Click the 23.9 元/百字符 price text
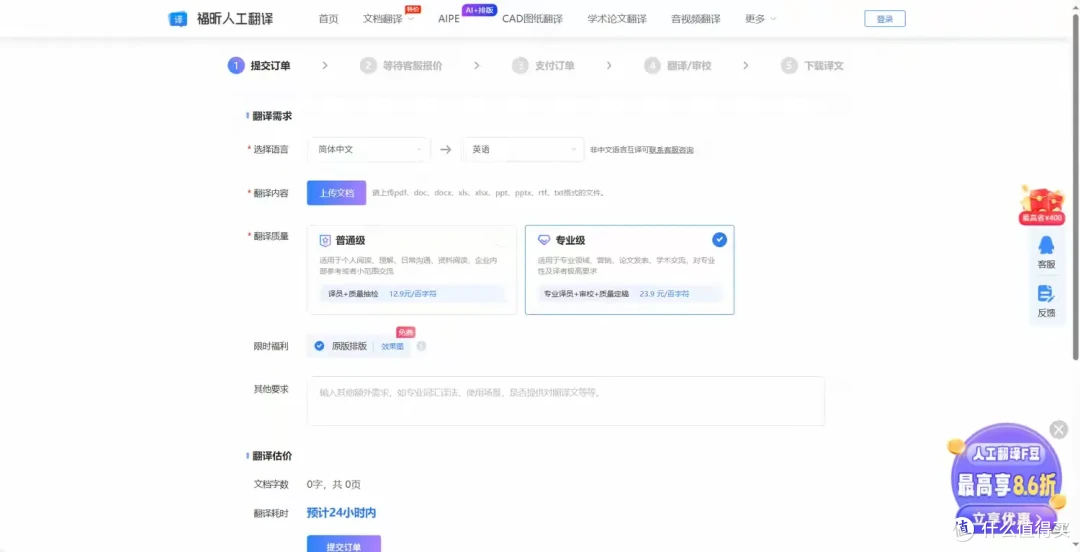The image size is (1080, 552). (665, 294)
